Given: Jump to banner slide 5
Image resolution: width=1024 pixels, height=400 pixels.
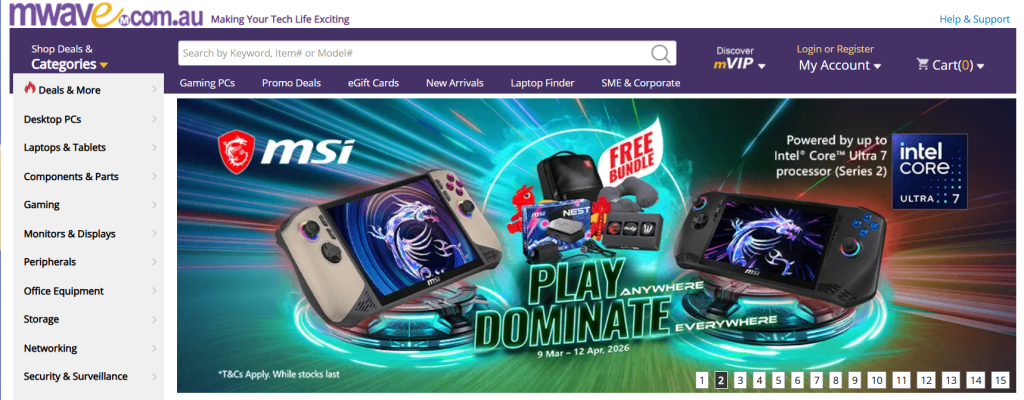Looking at the screenshot, I should (778, 380).
